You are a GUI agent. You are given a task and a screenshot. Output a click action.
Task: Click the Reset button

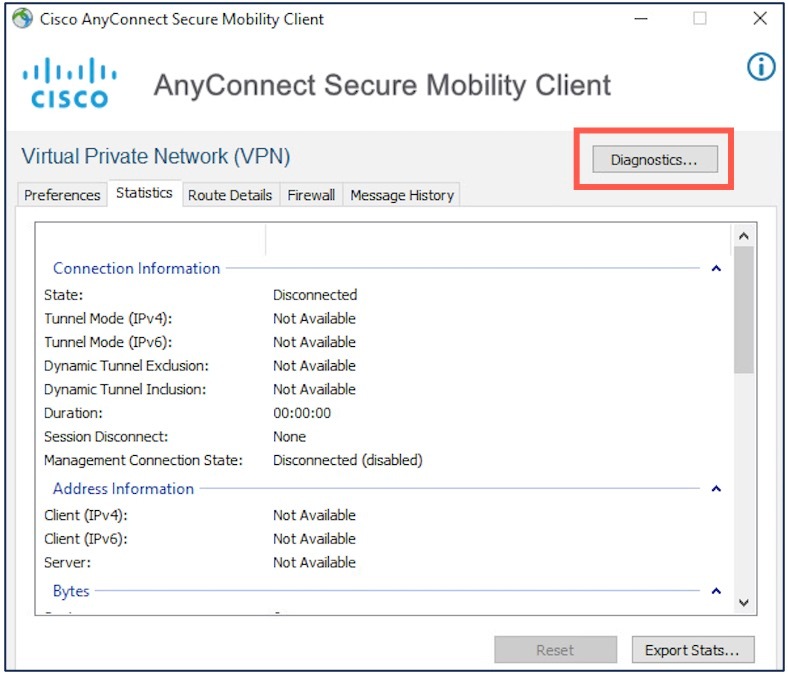point(555,650)
